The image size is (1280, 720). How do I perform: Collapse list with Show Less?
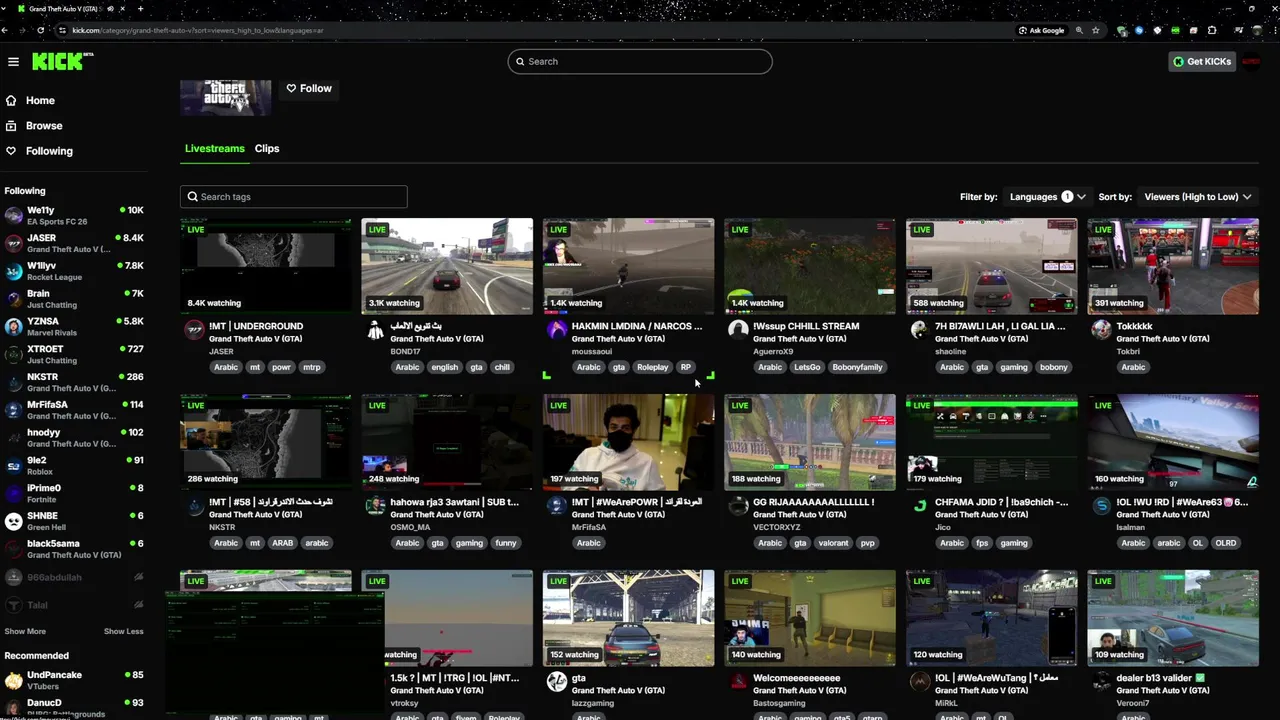click(123, 632)
